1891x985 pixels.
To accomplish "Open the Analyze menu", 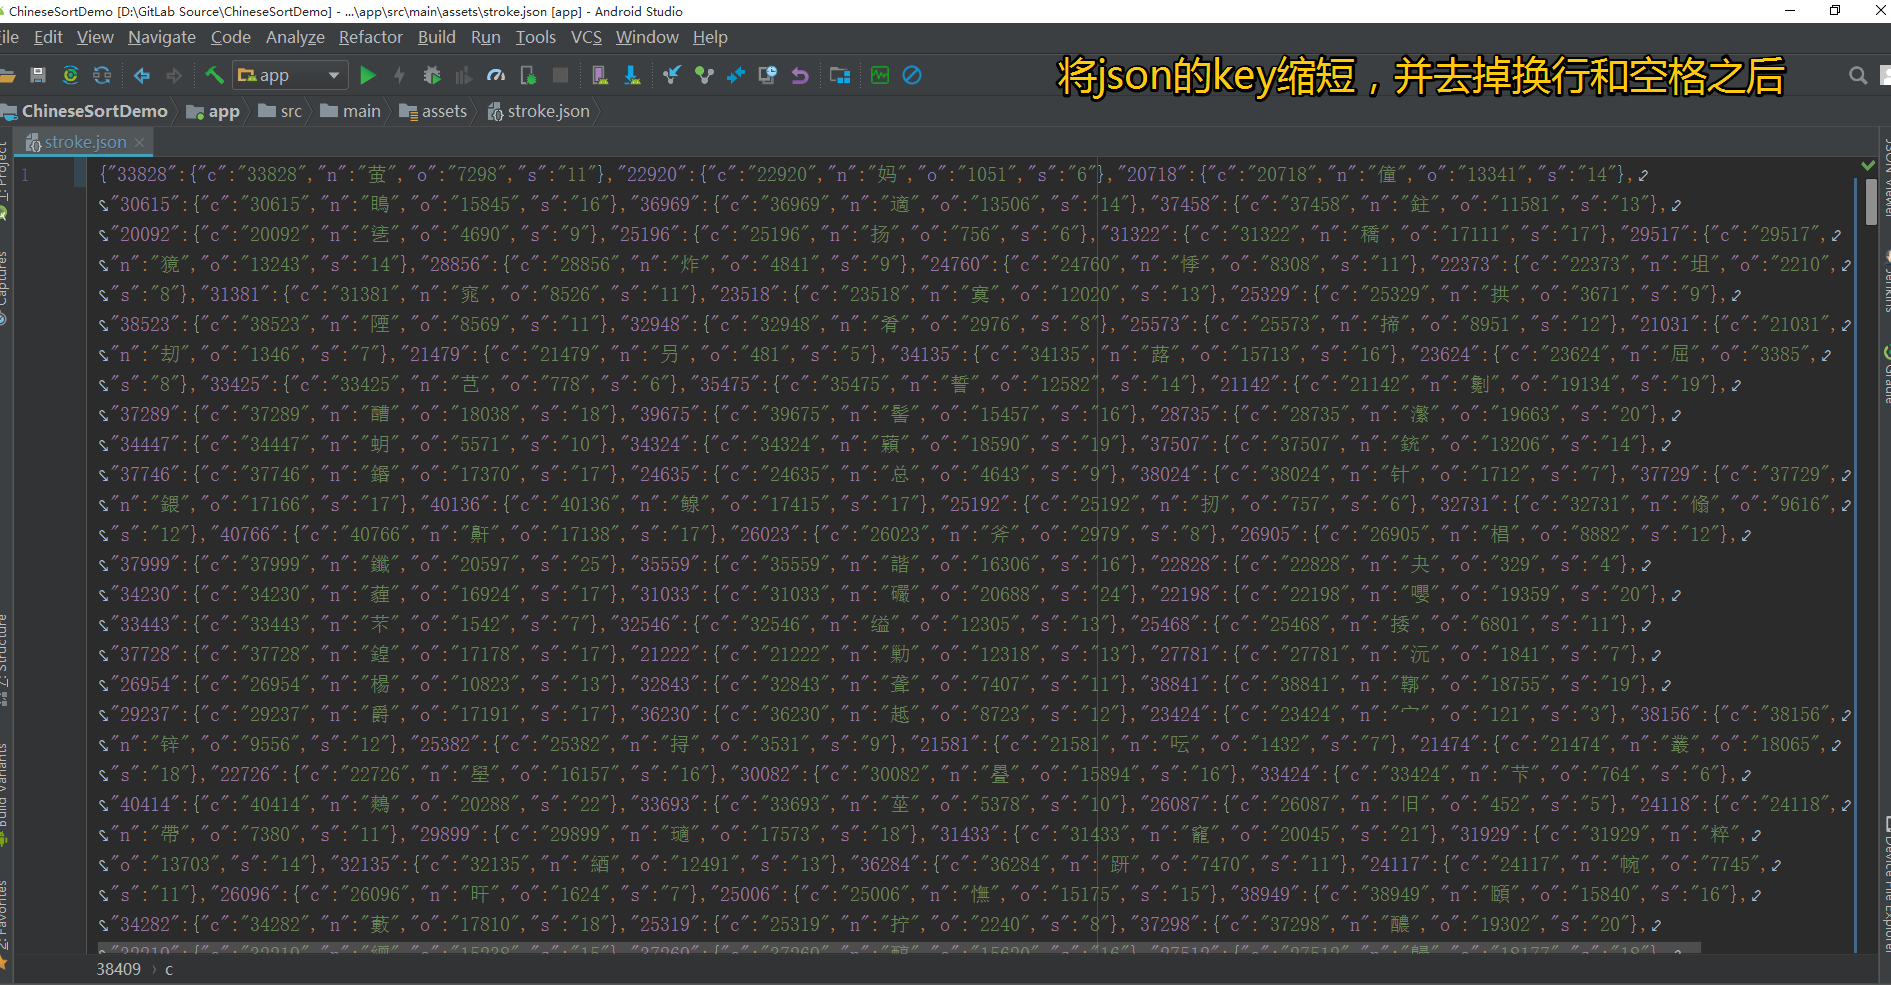I will pyautogui.click(x=295, y=37).
